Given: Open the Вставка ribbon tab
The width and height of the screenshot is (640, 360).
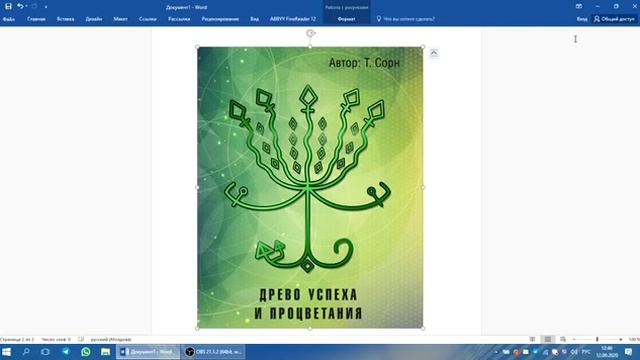Looking at the screenshot, I should (65, 19).
